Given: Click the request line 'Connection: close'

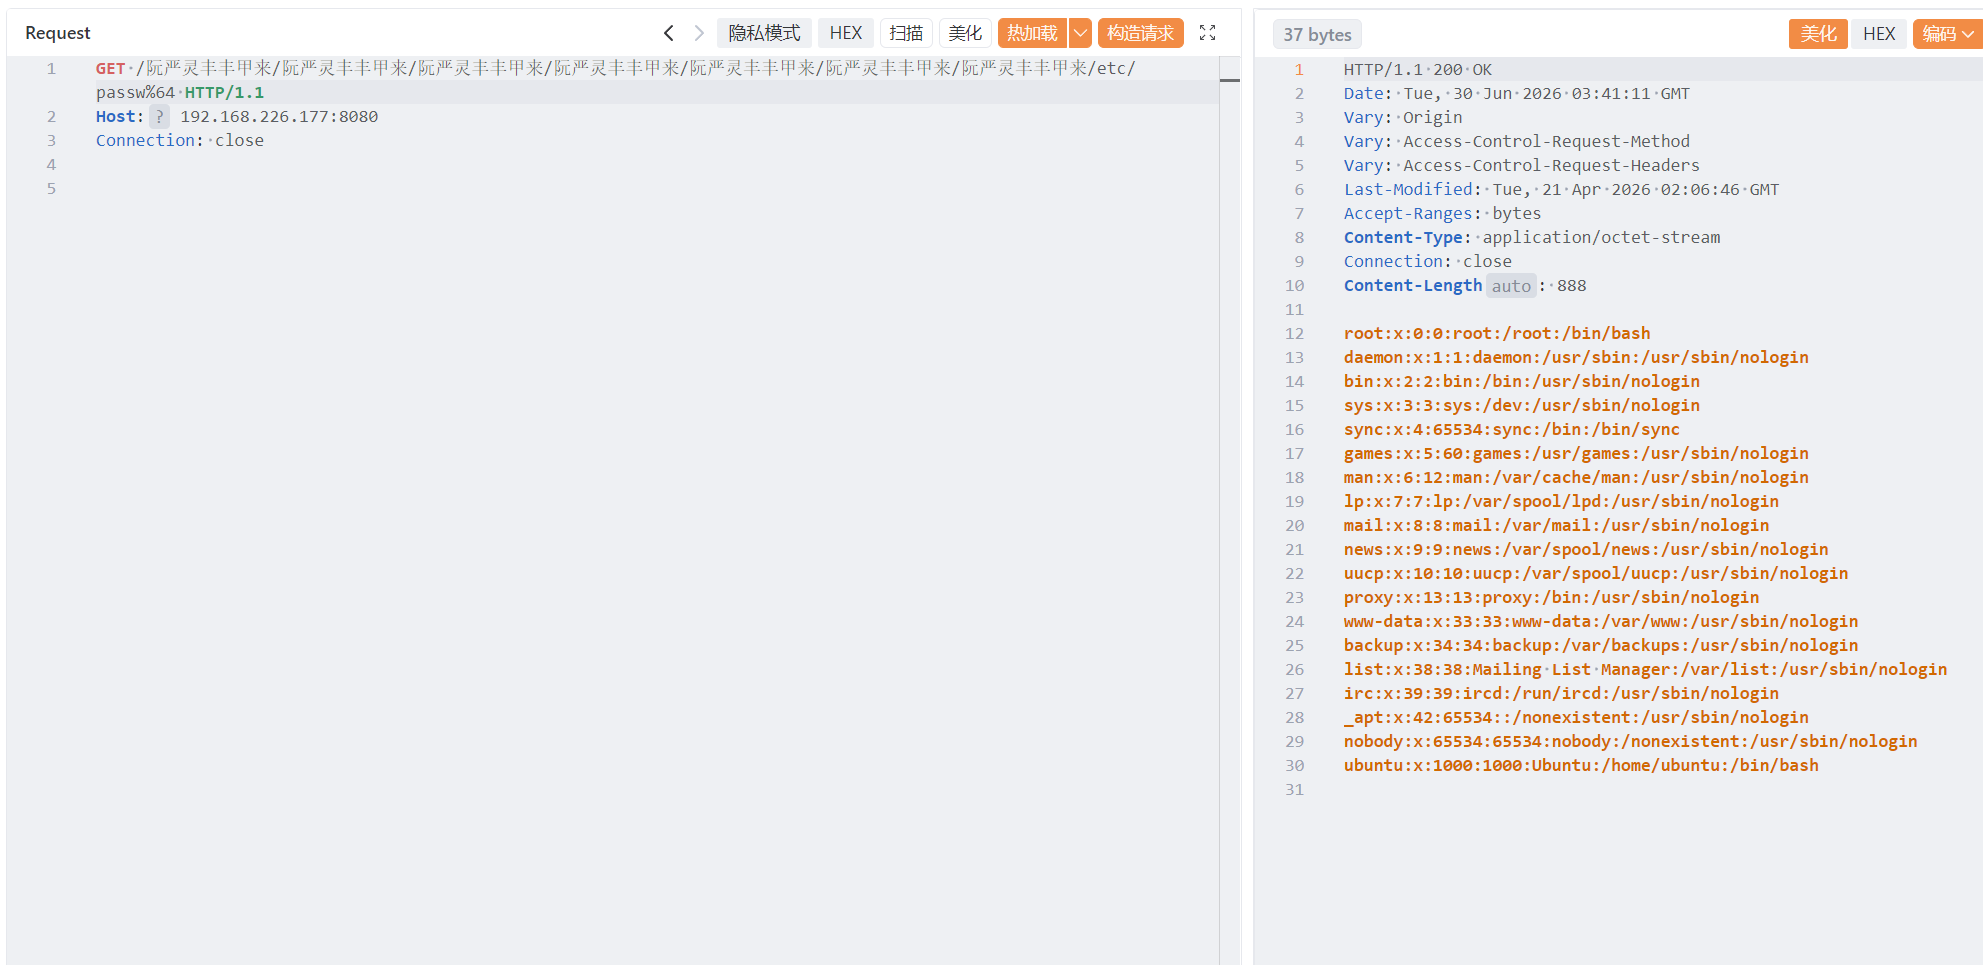Looking at the screenshot, I should (180, 141).
